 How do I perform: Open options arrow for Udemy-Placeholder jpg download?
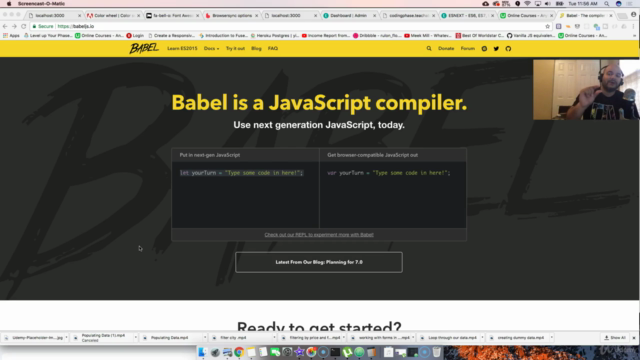(67, 338)
